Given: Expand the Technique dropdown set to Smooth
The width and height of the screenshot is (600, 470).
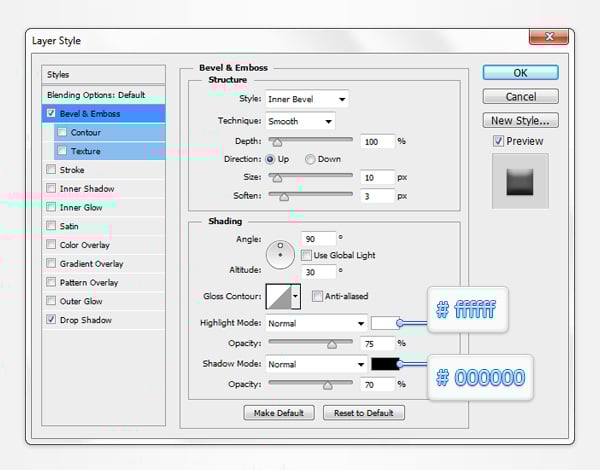Looking at the screenshot, I should [299, 121].
